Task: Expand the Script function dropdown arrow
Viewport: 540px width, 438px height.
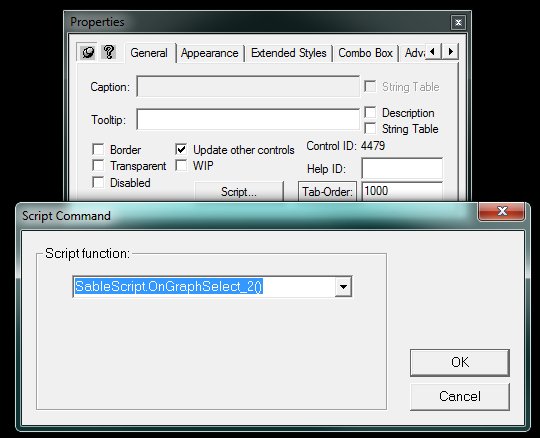Action: pyautogui.click(x=343, y=286)
